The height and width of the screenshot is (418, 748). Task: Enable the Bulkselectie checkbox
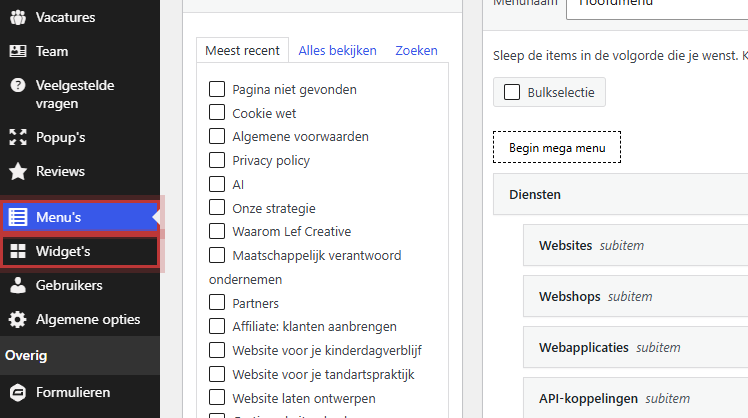[x=512, y=92]
